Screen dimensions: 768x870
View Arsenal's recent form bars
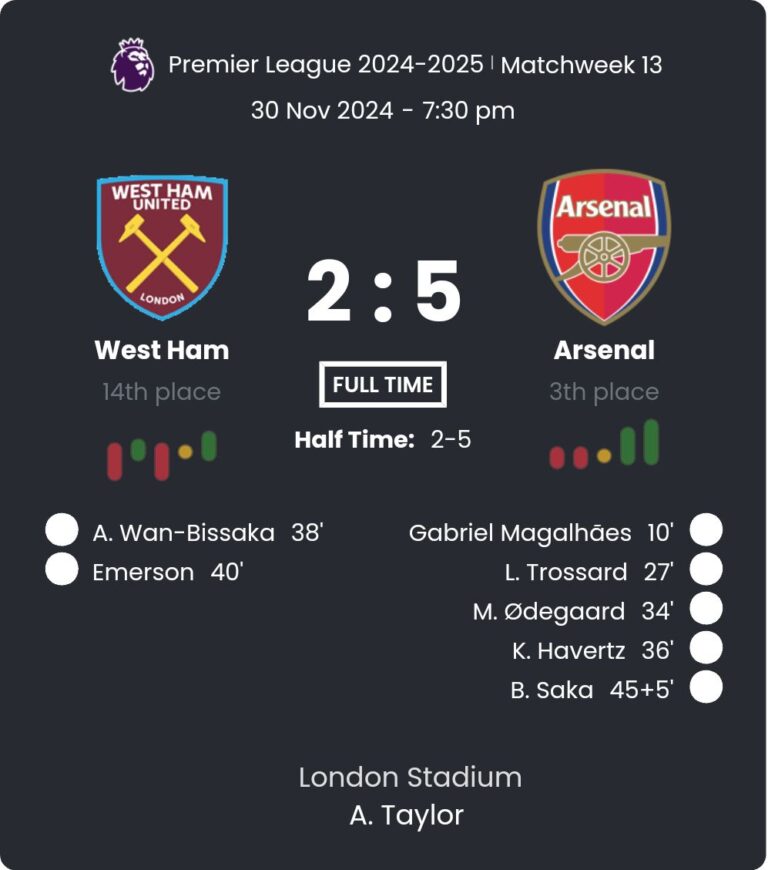pos(604,445)
